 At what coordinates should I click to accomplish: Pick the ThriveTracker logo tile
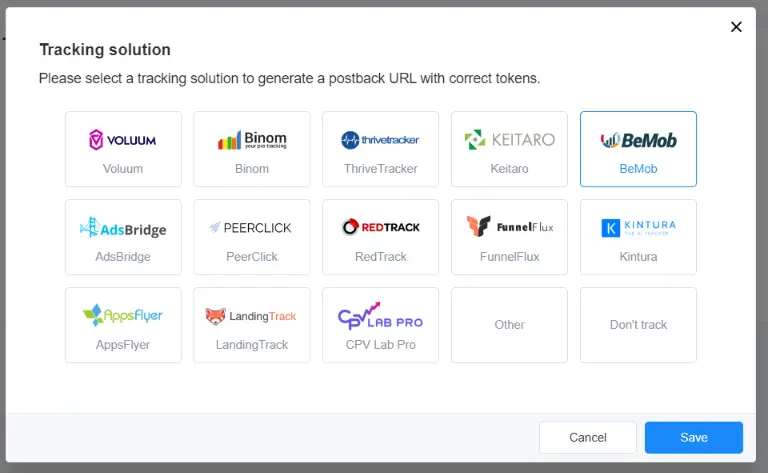(380, 140)
